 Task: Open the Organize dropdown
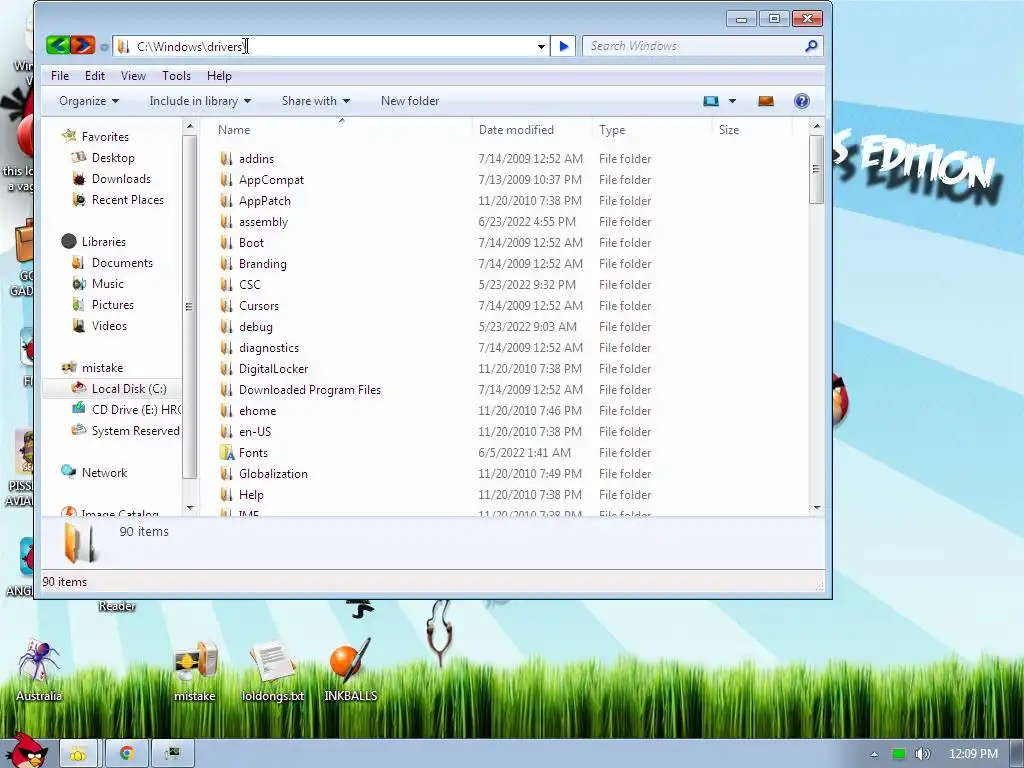(89, 101)
